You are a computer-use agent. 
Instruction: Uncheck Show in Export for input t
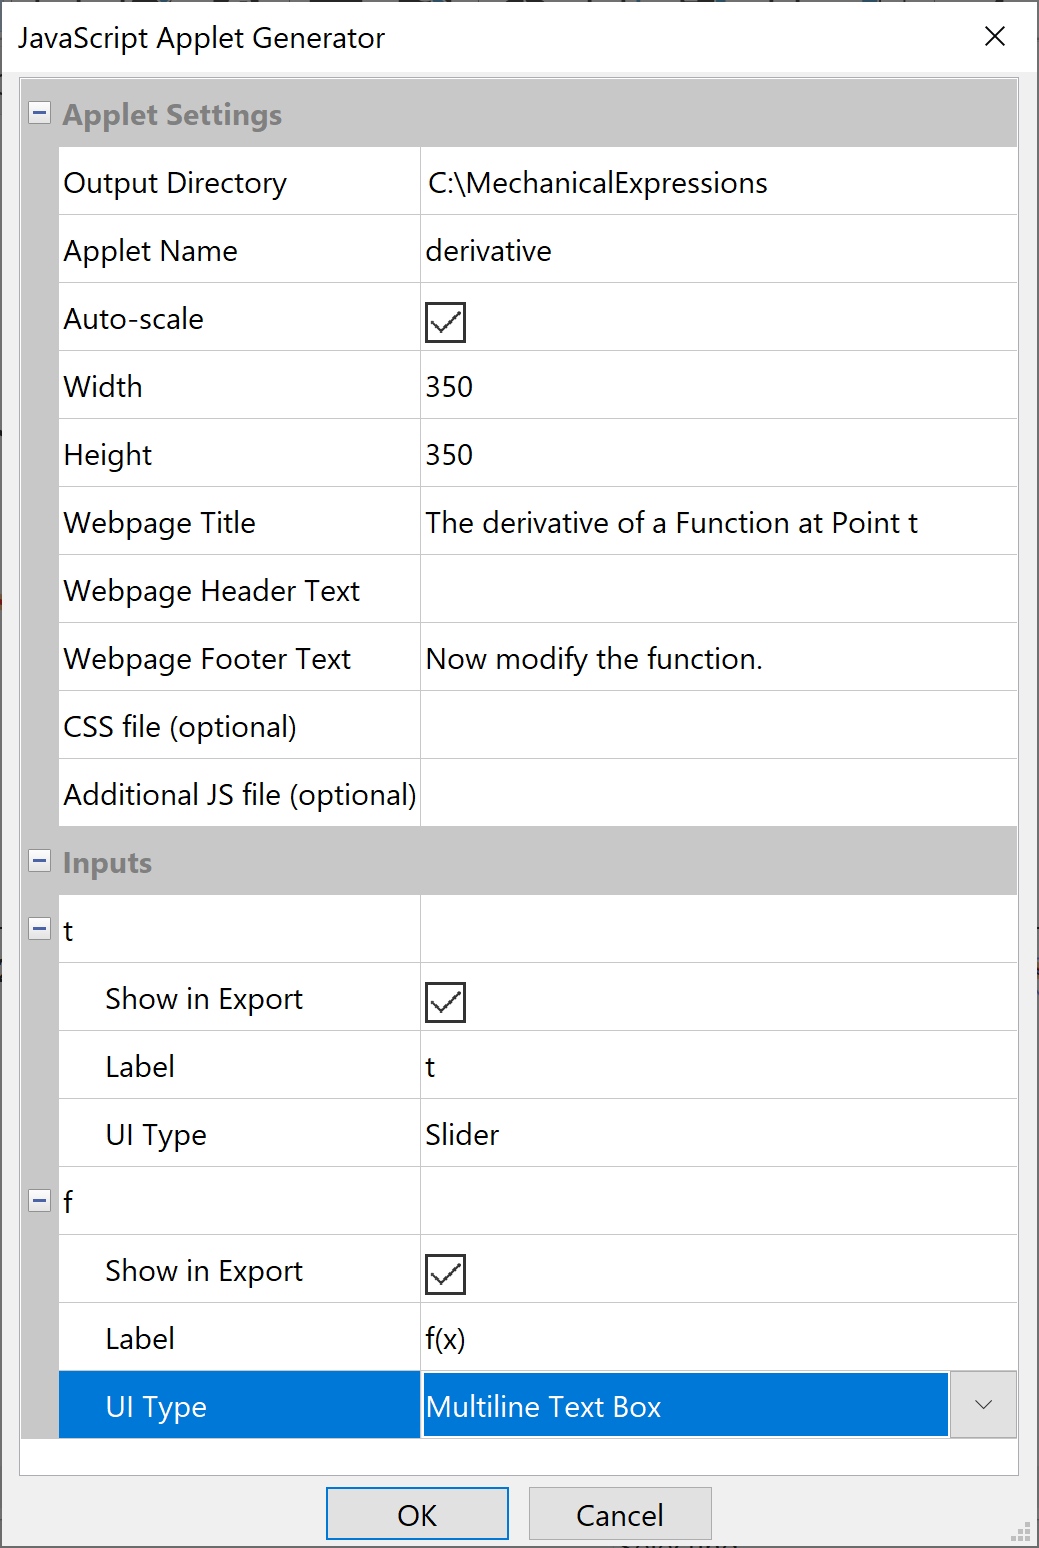click(x=445, y=1002)
